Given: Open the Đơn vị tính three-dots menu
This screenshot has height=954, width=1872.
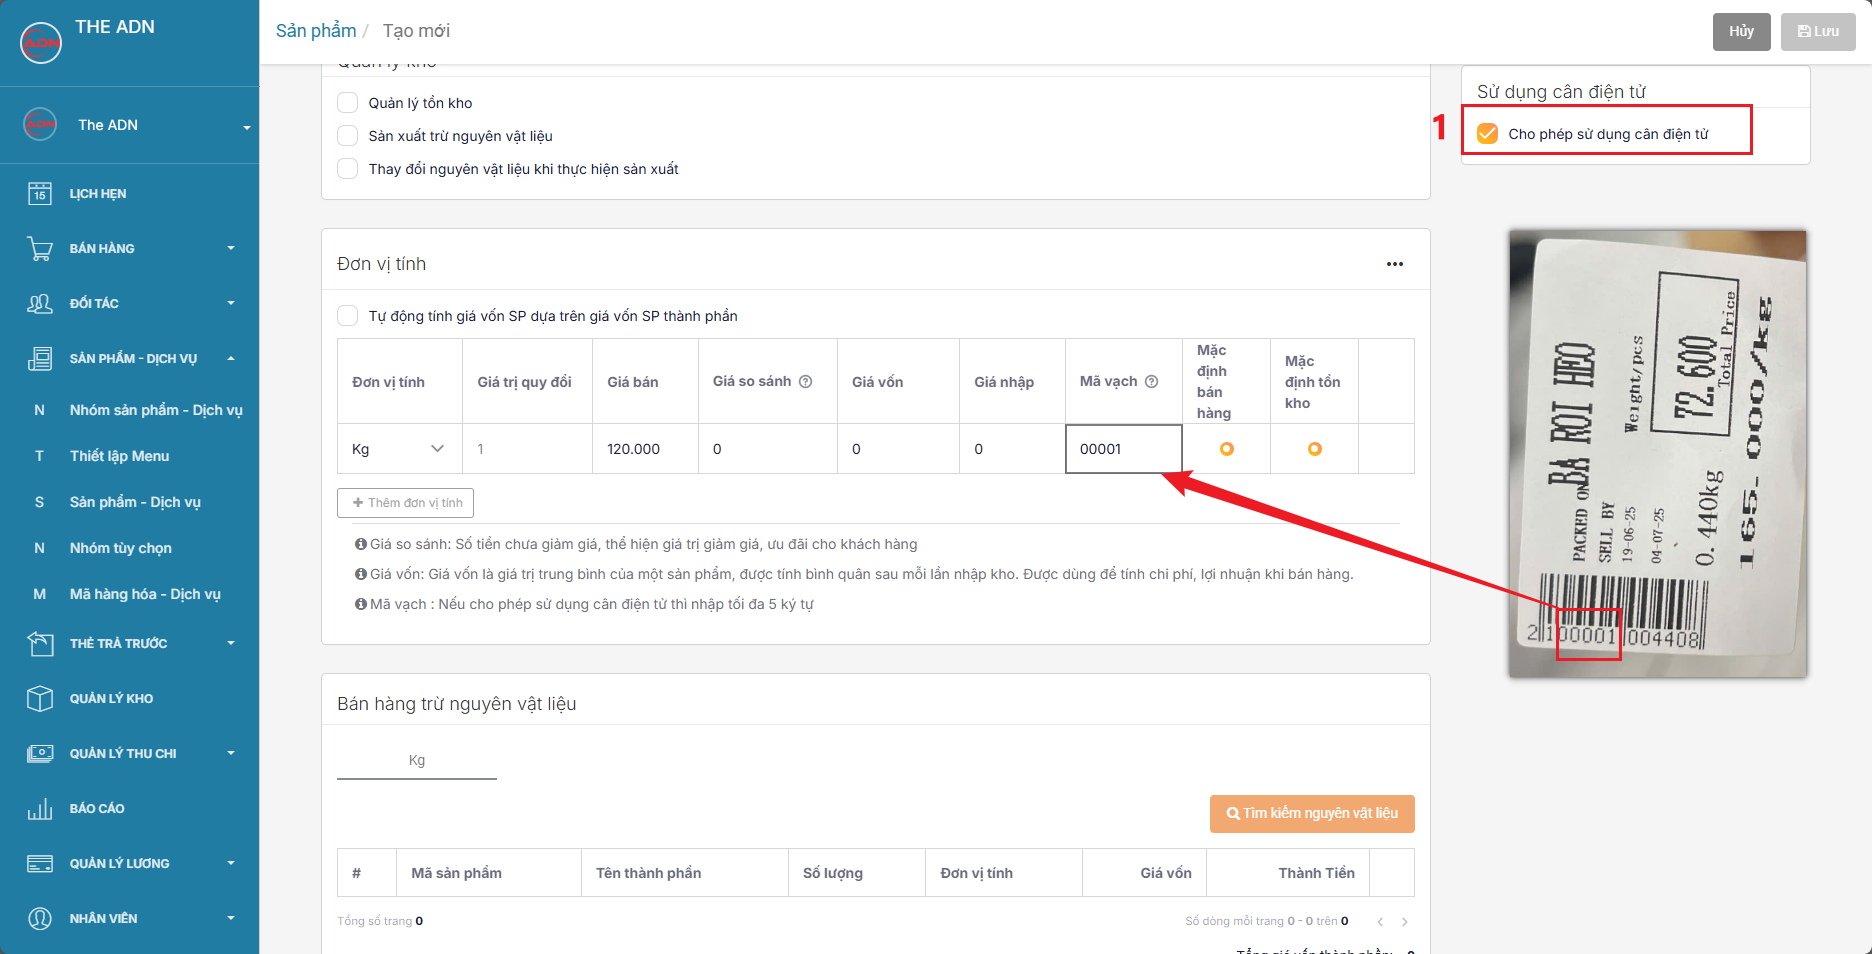Looking at the screenshot, I should point(1395,264).
